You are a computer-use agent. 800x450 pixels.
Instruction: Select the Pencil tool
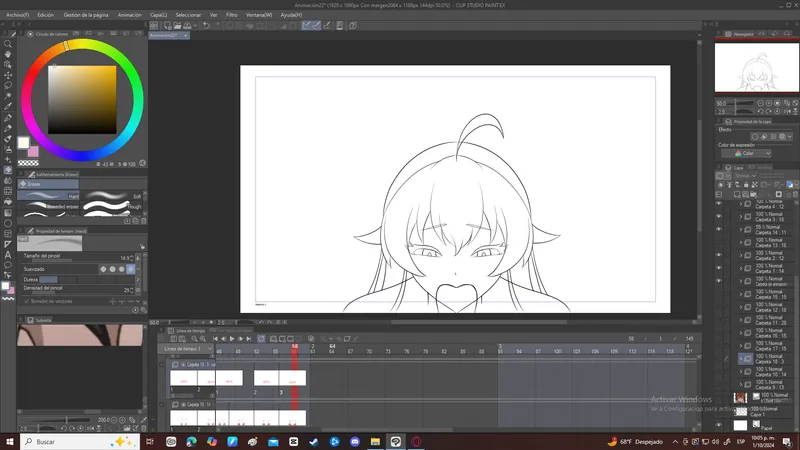[8, 128]
